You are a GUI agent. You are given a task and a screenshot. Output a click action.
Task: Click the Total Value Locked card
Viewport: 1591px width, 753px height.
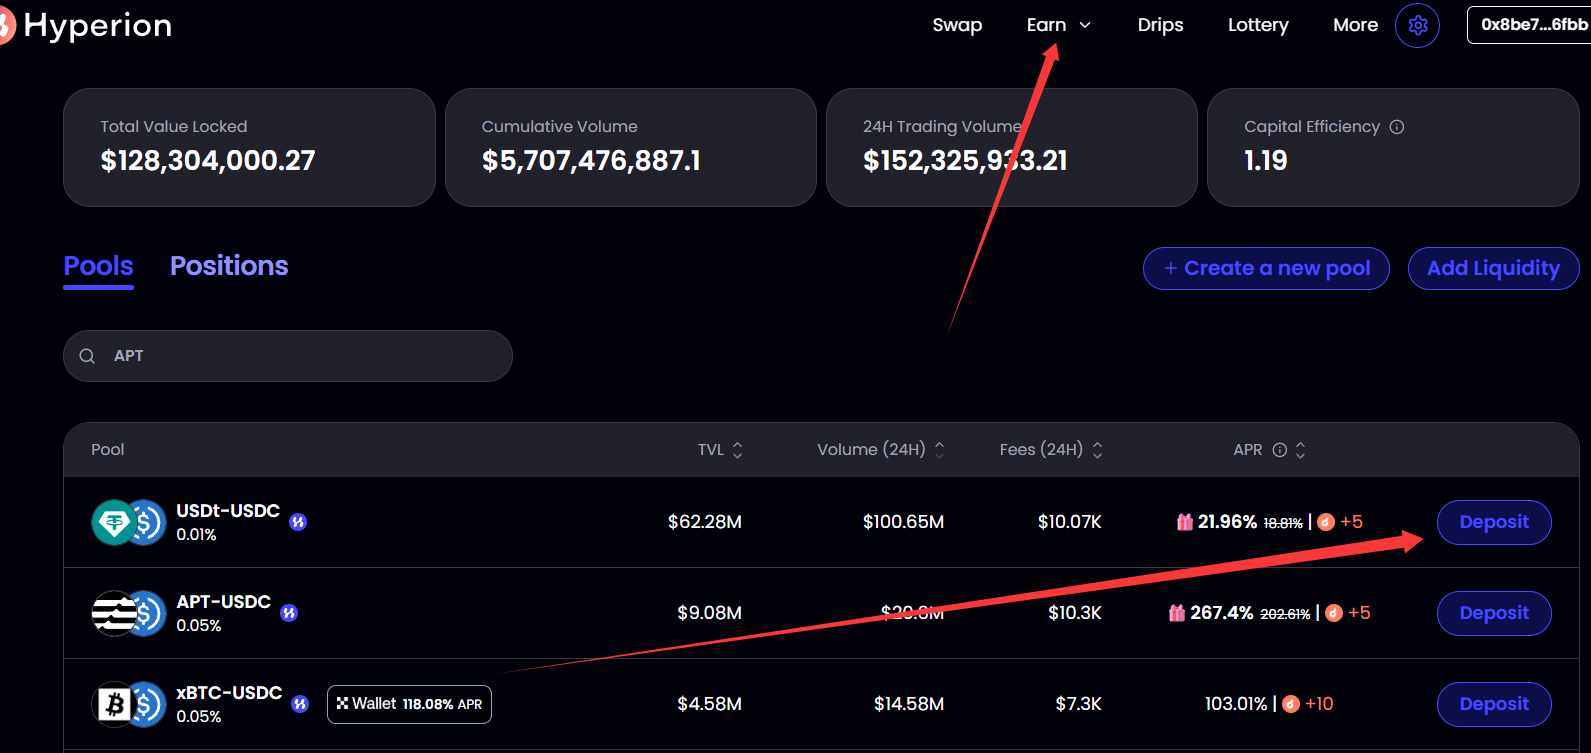(249, 147)
